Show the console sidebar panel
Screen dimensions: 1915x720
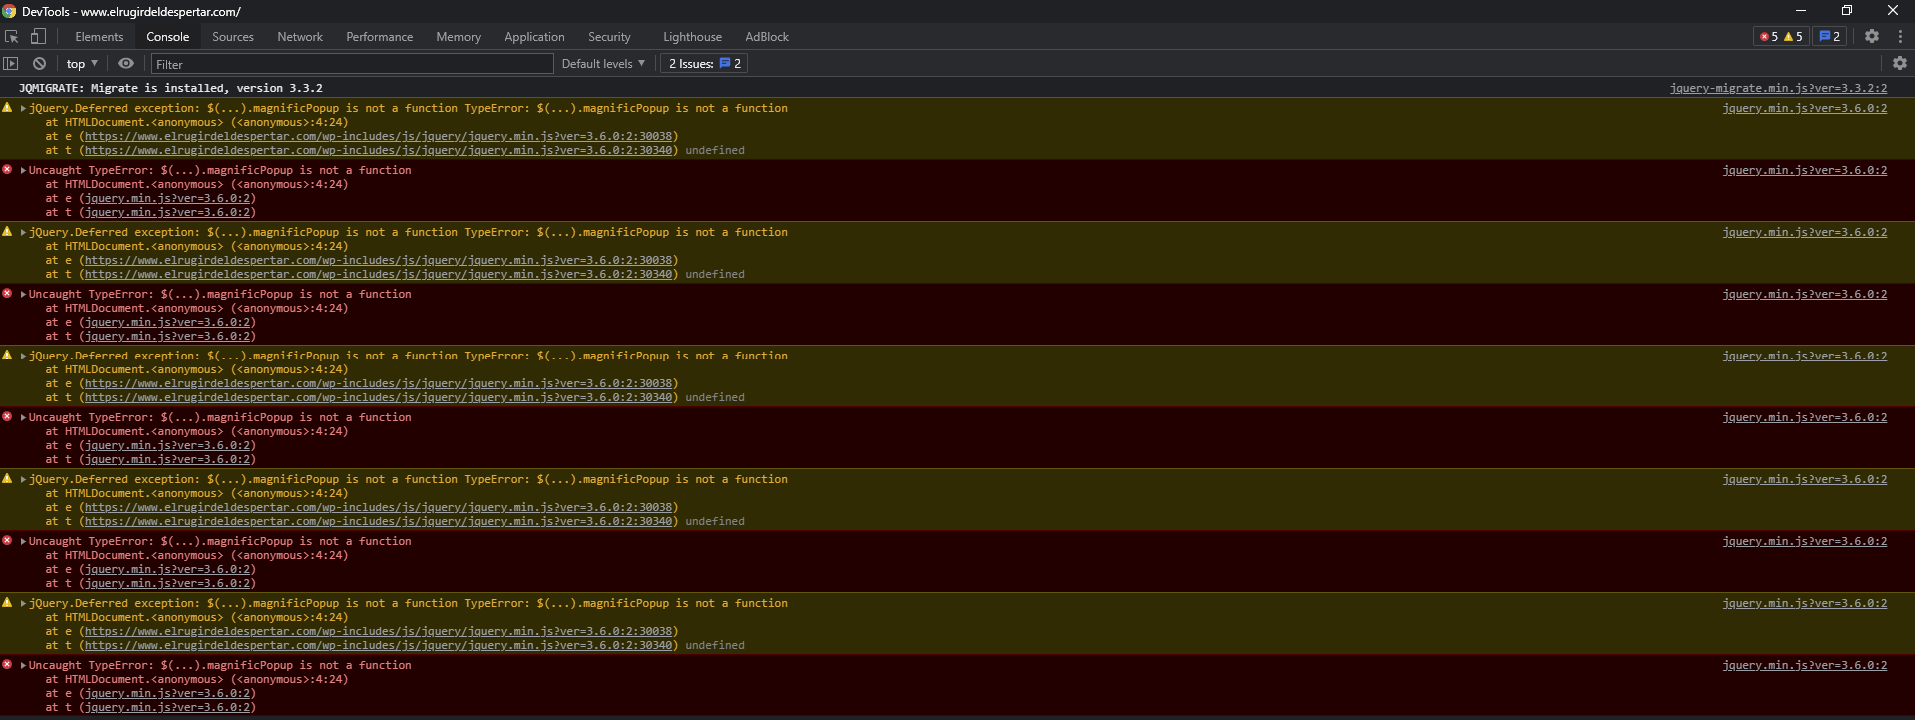[11, 63]
